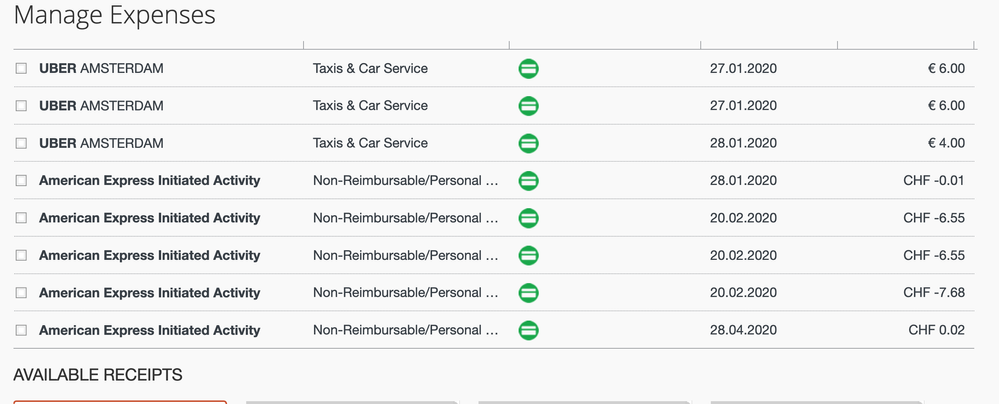Click the € 4.00 amount
999x404 pixels.
946,143
